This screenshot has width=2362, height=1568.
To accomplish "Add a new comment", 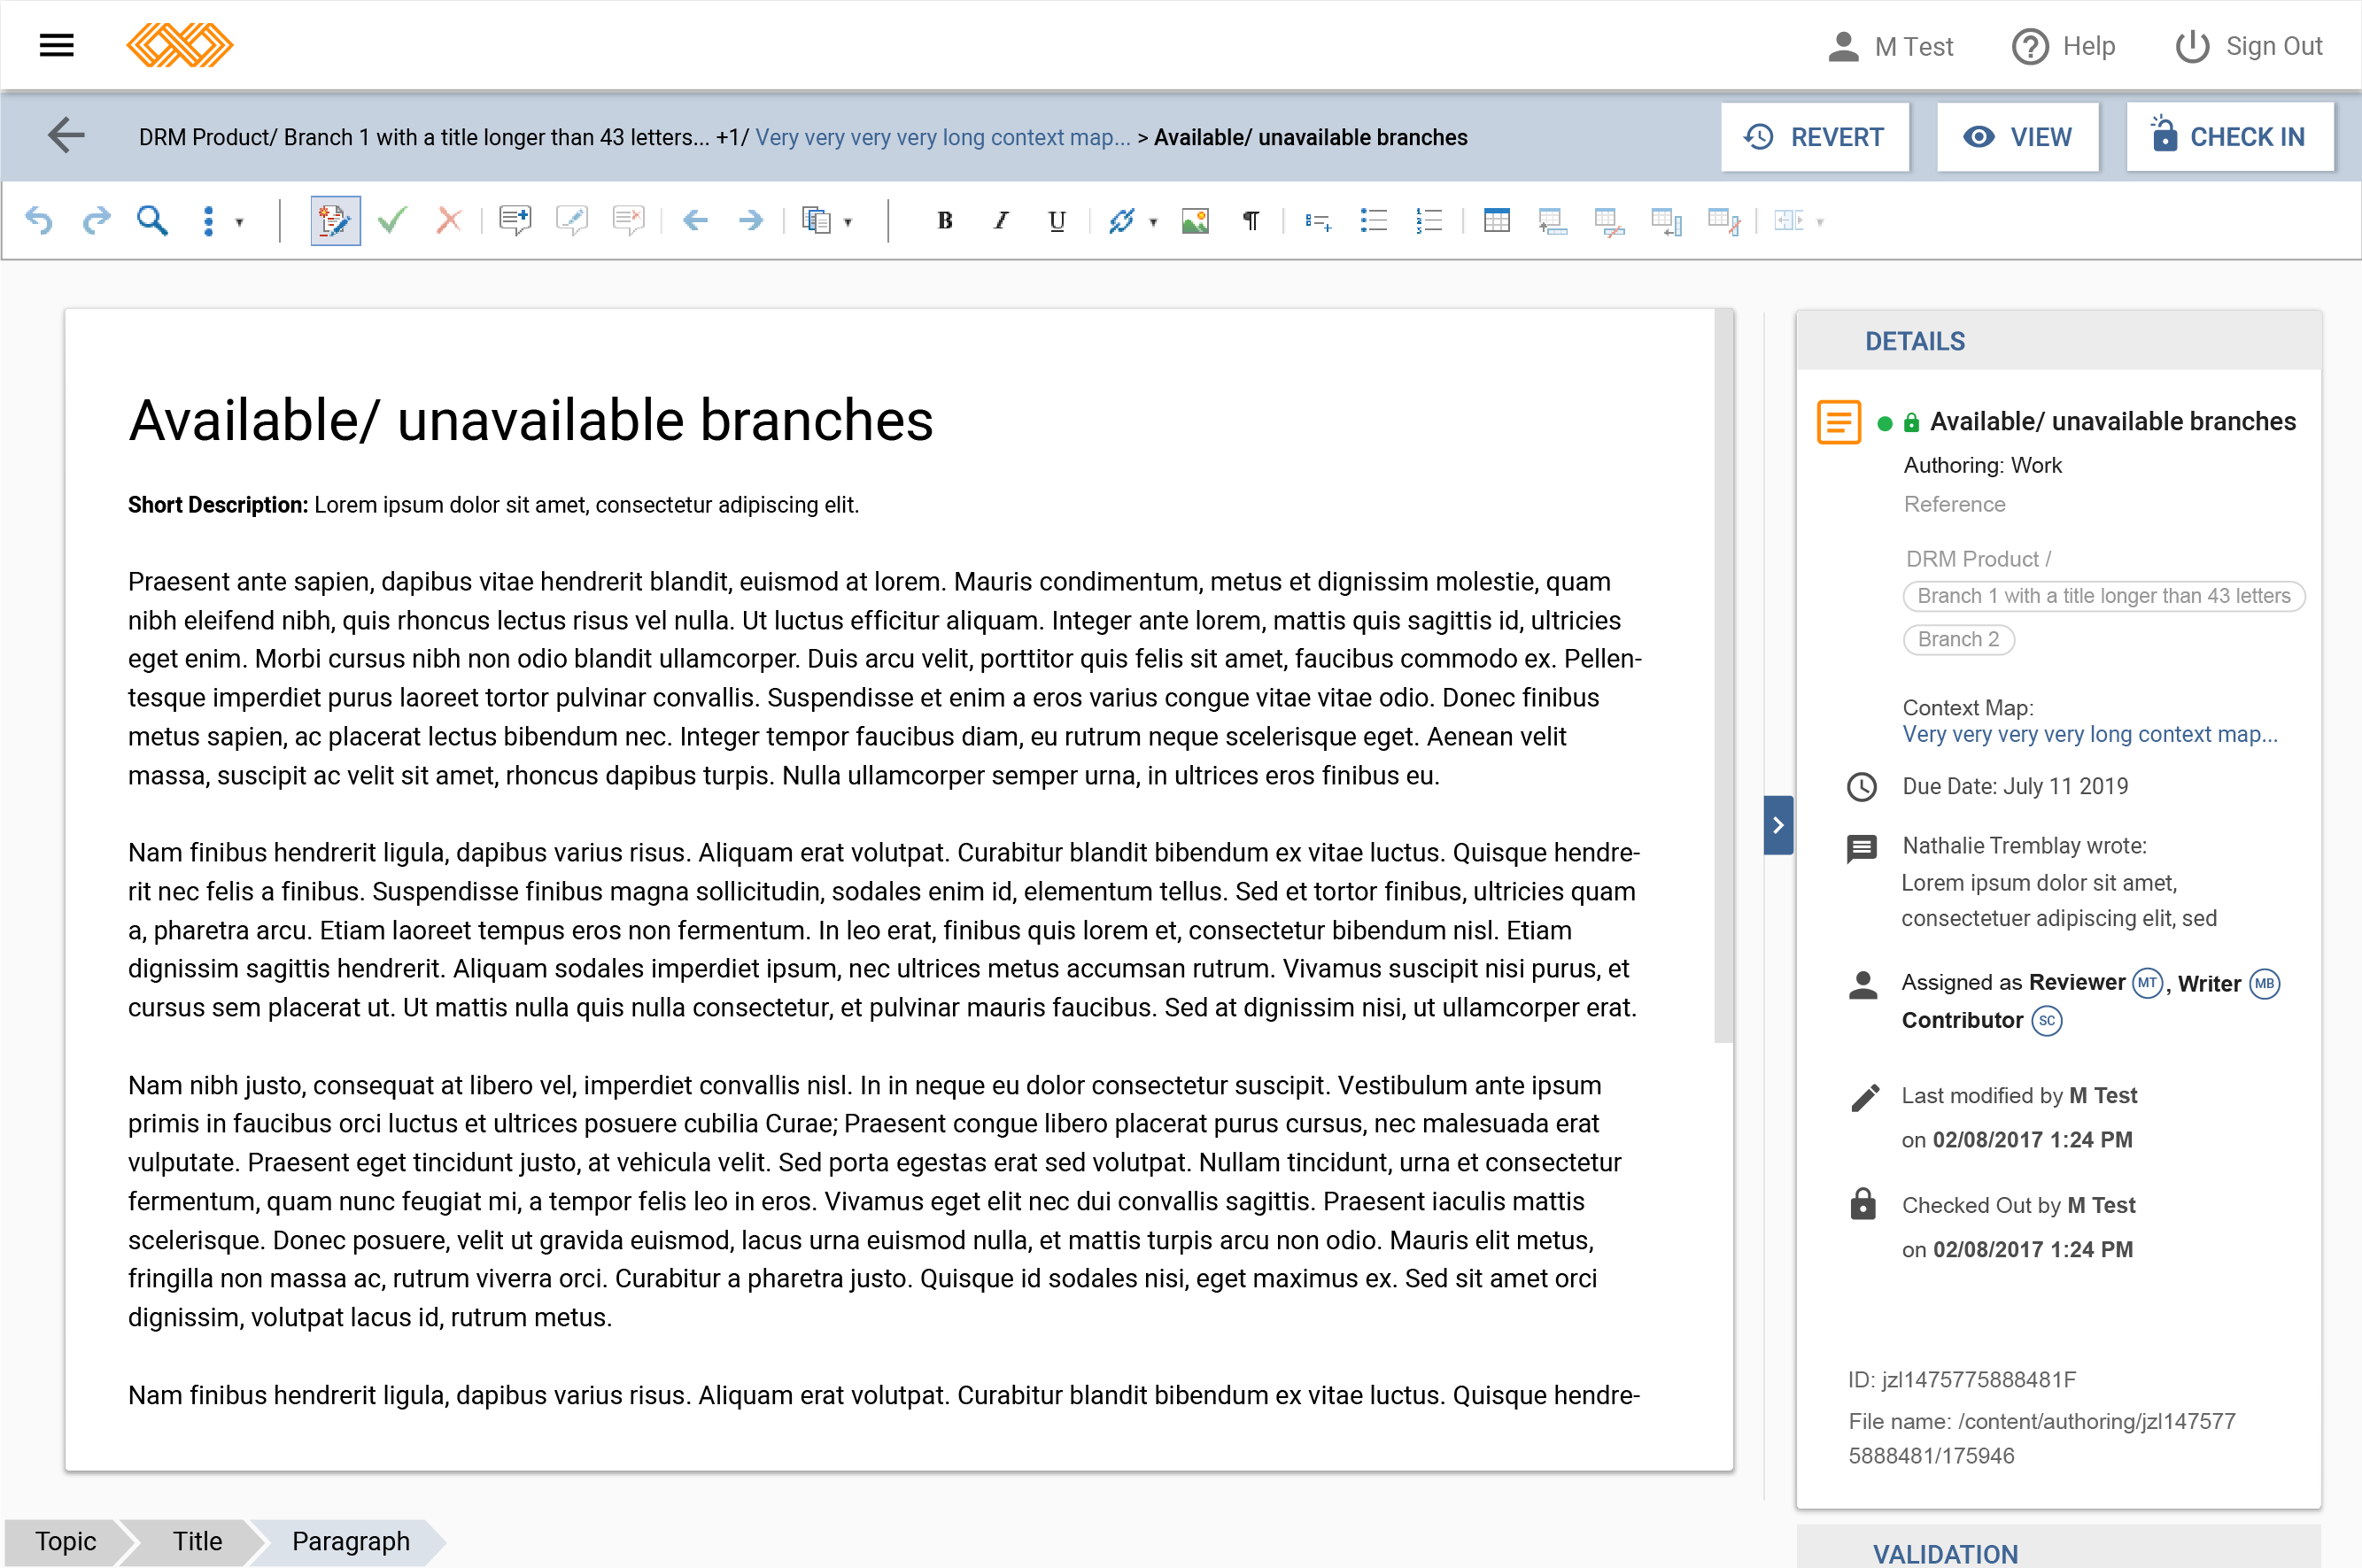I will coord(515,220).
